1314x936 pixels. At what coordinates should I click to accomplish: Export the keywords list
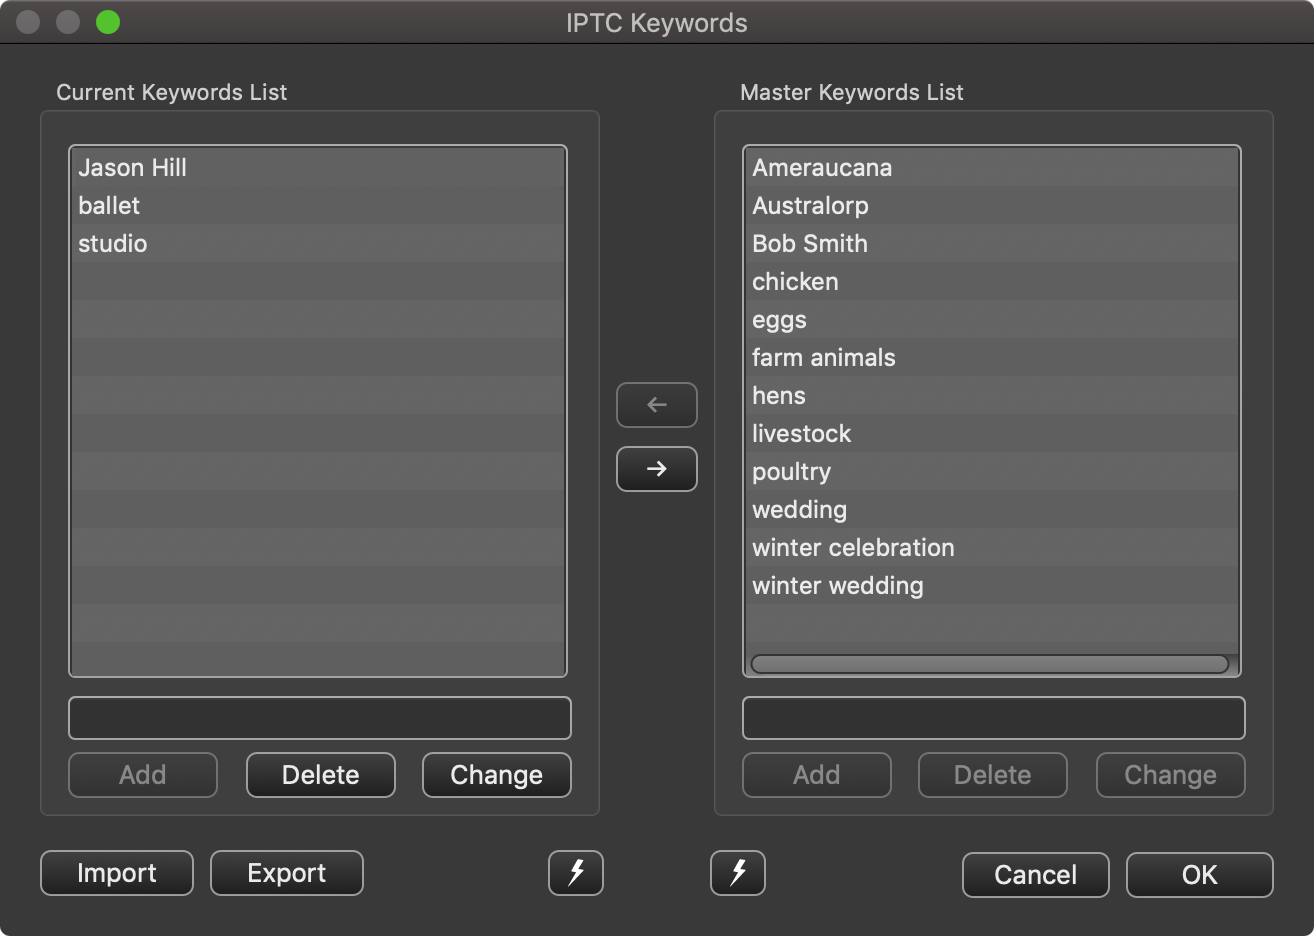point(287,873)
